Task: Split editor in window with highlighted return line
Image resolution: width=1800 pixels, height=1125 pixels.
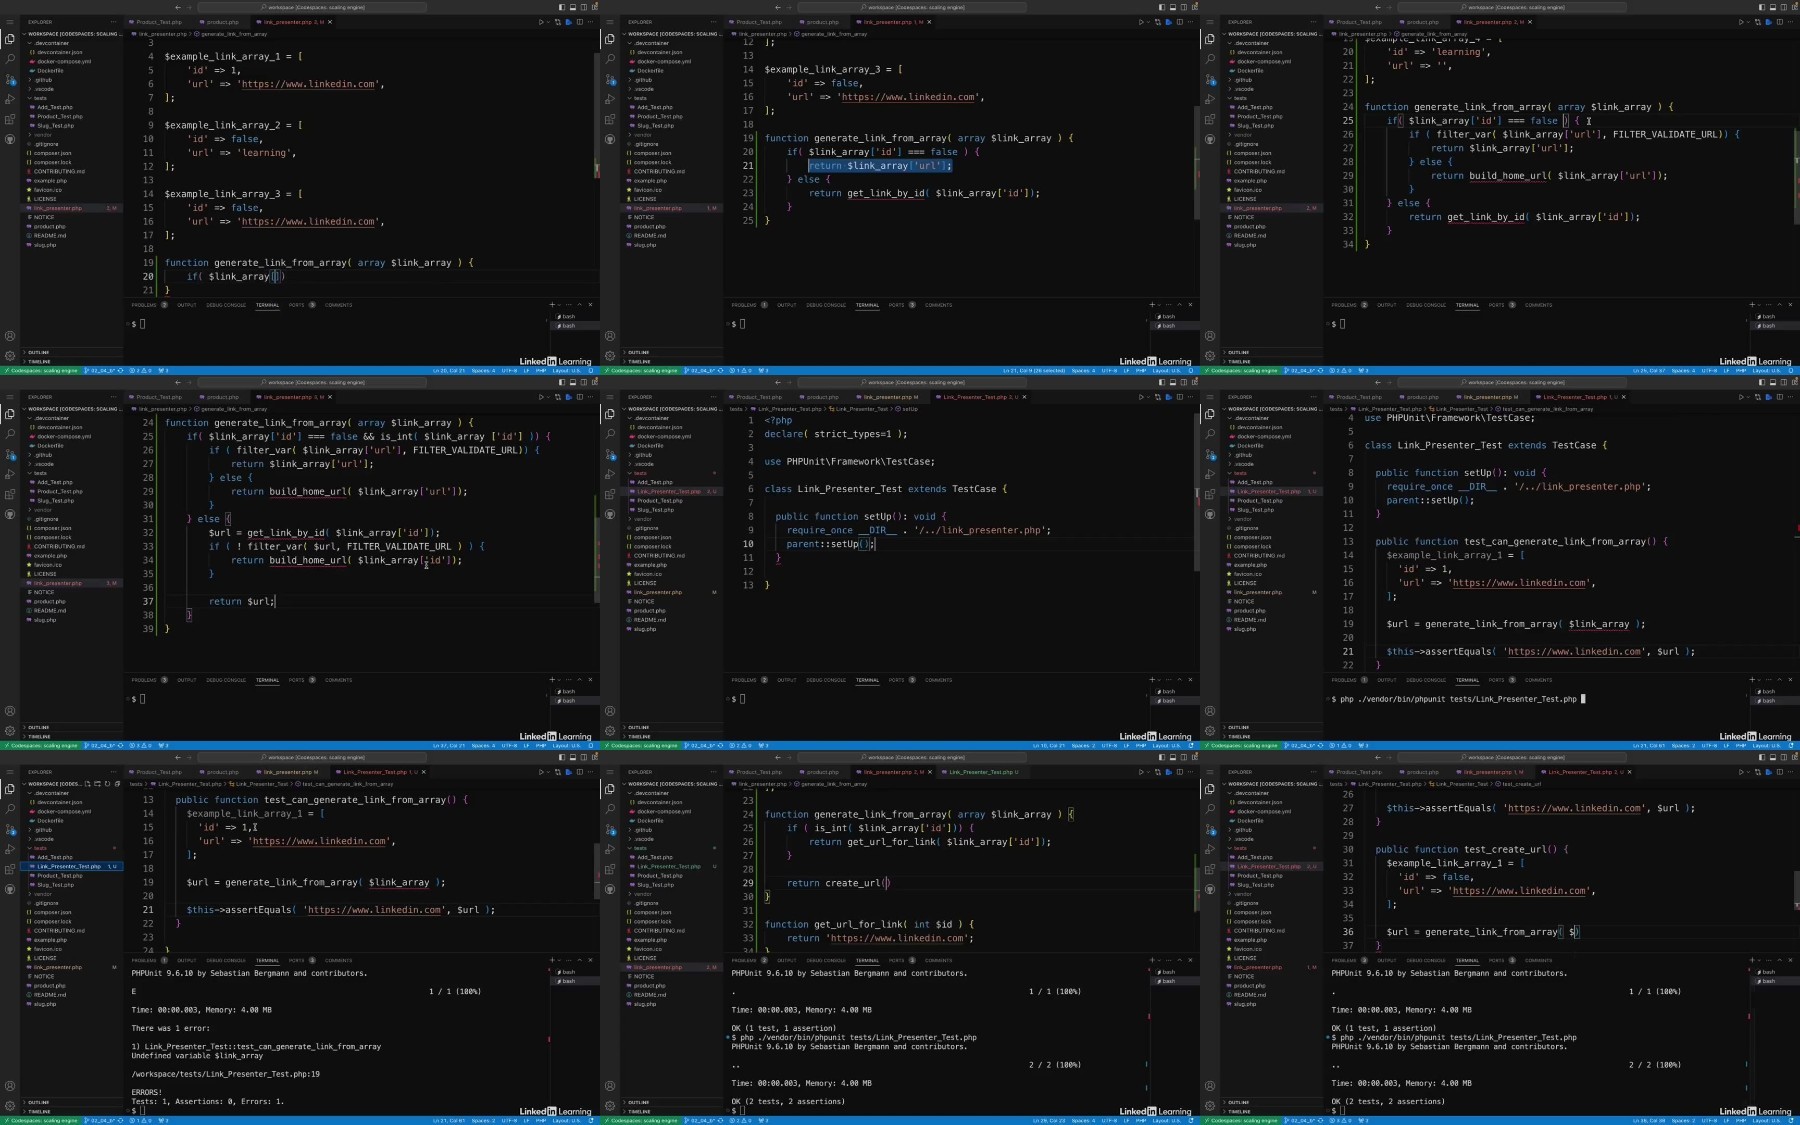Action: (x=1179, y=22)
